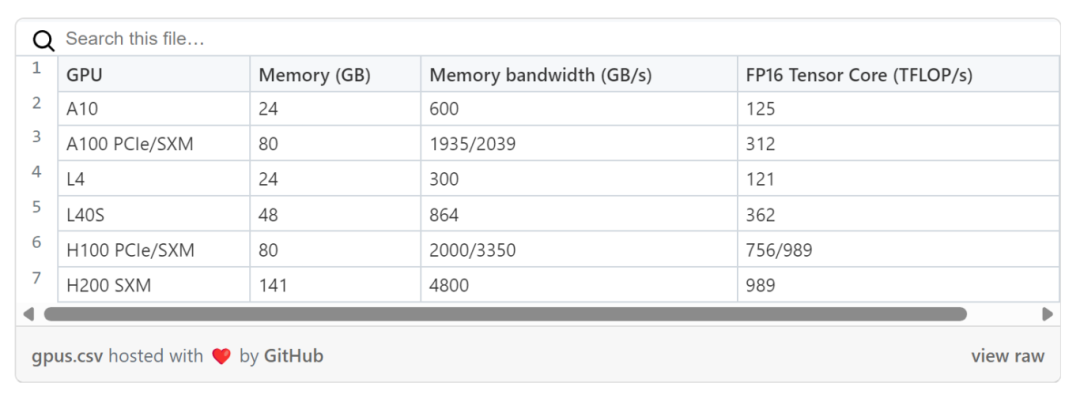Select the Memory bandwidth (GB/s) header
This screenshot has height=398, width=1080.
[x=579, y=74]
